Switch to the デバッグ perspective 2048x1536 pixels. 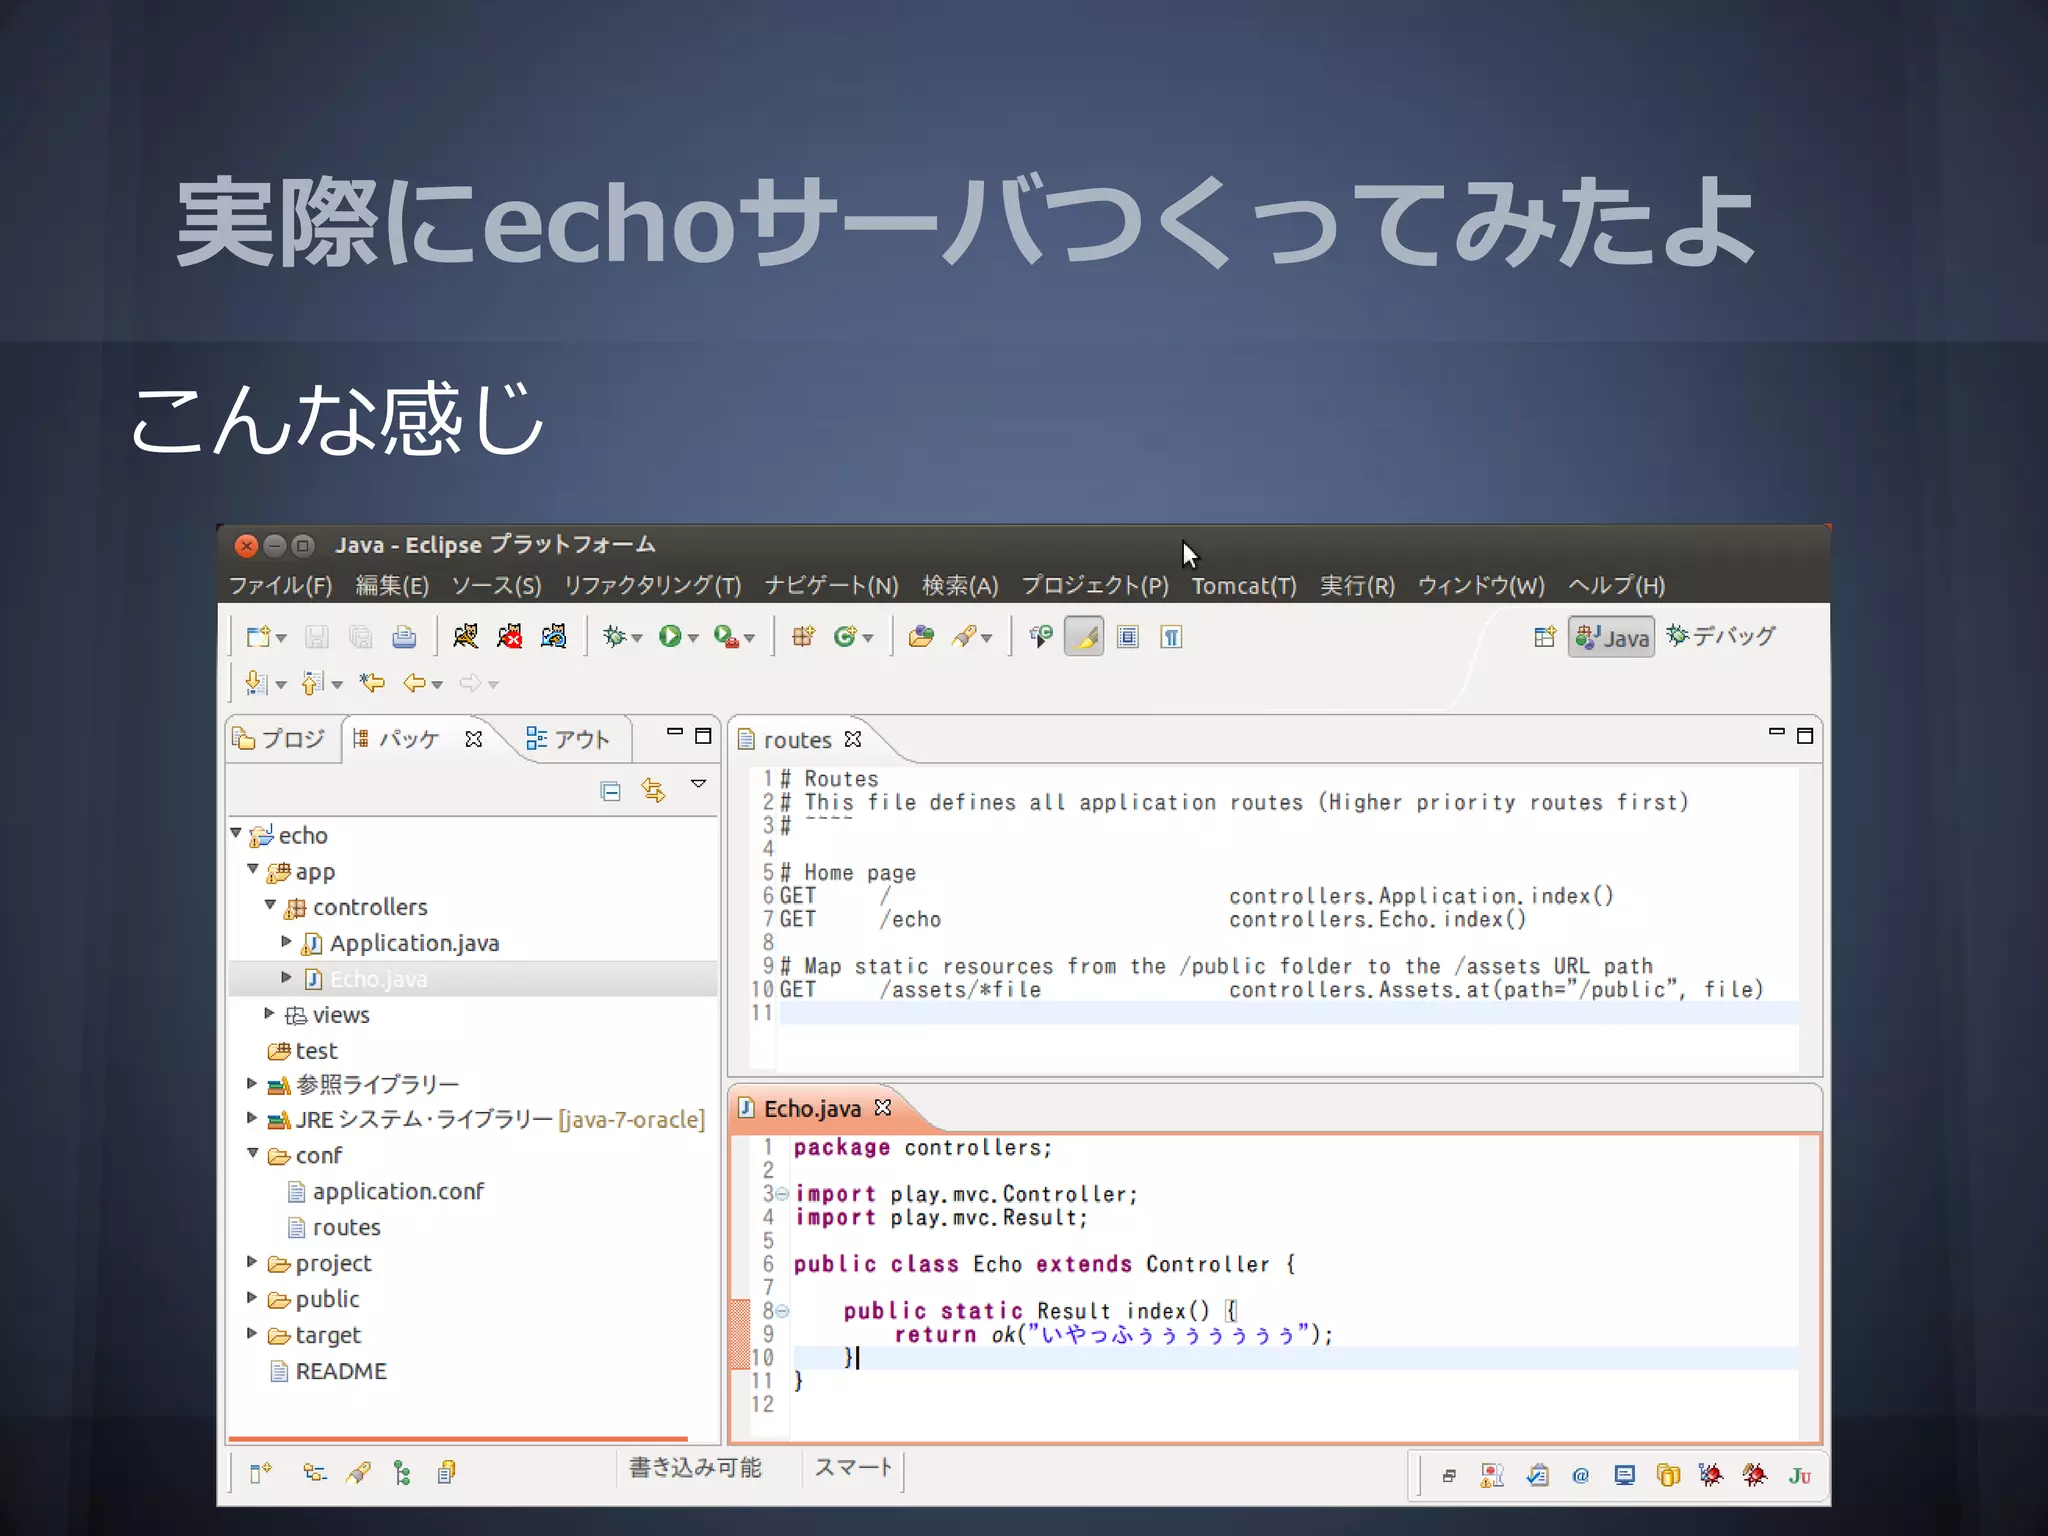1721,636
